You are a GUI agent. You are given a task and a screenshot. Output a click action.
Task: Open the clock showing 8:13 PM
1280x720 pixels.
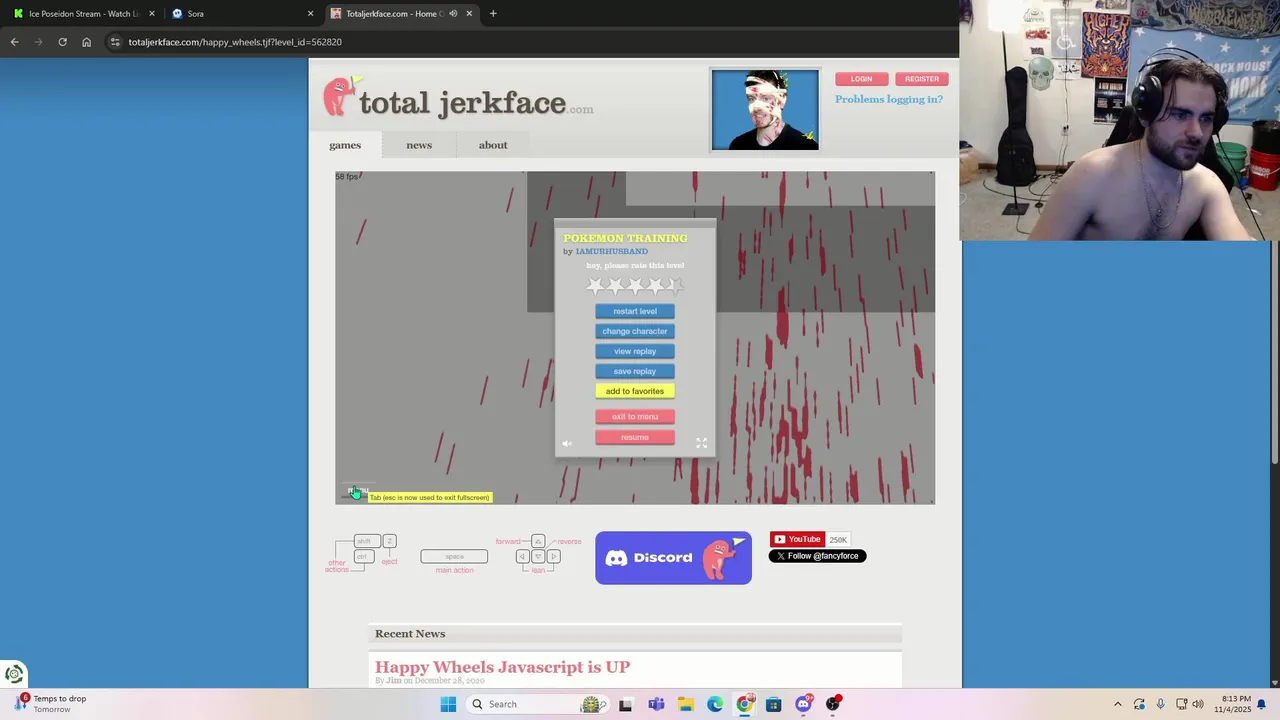1232,704
